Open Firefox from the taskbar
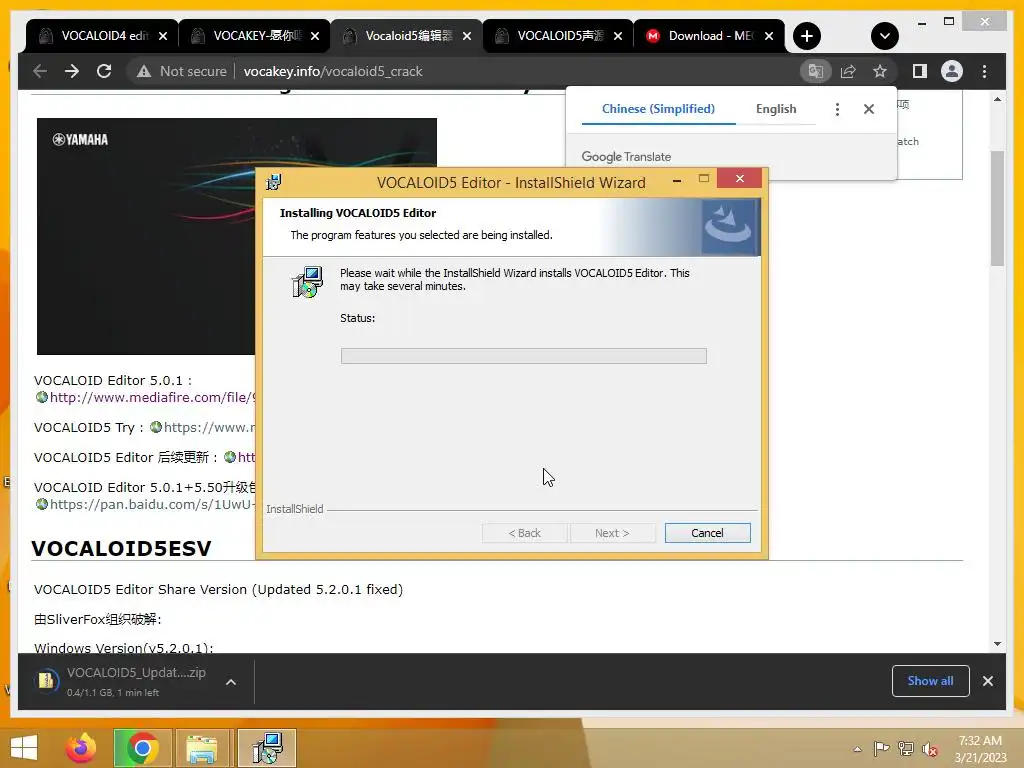 (x=81, y=748)
